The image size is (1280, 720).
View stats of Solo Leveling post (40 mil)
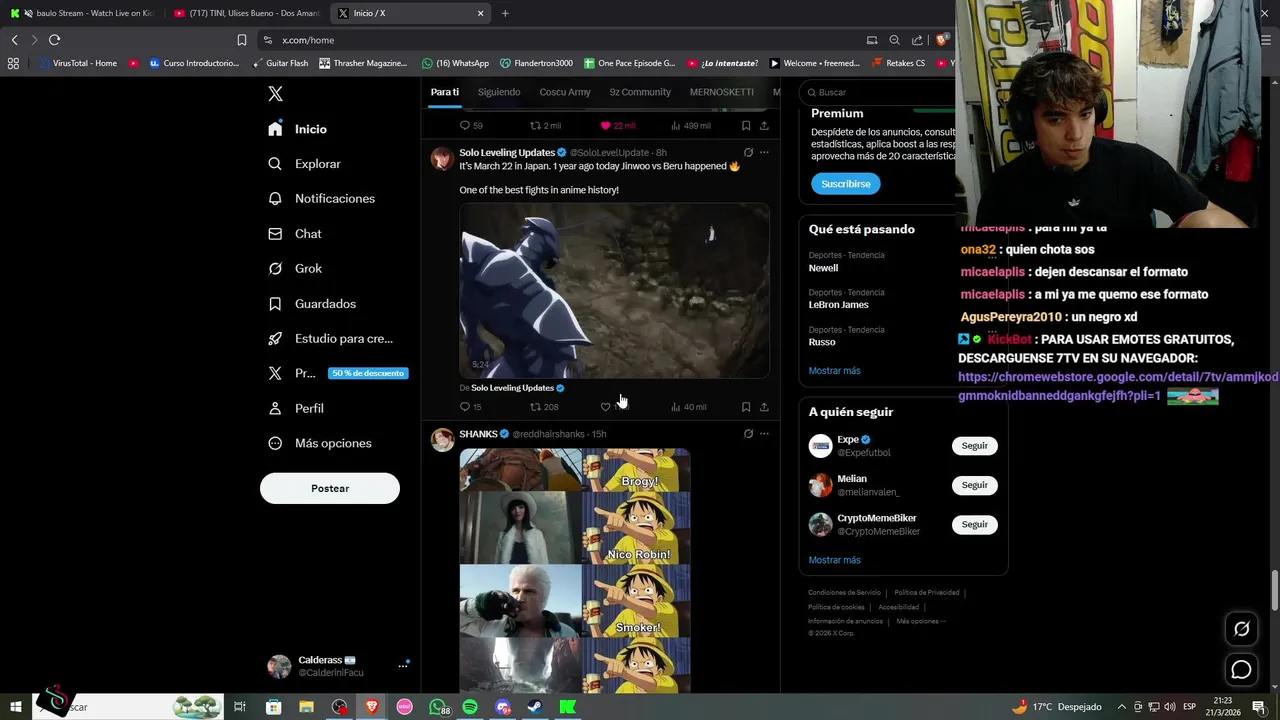click(688, 407)
